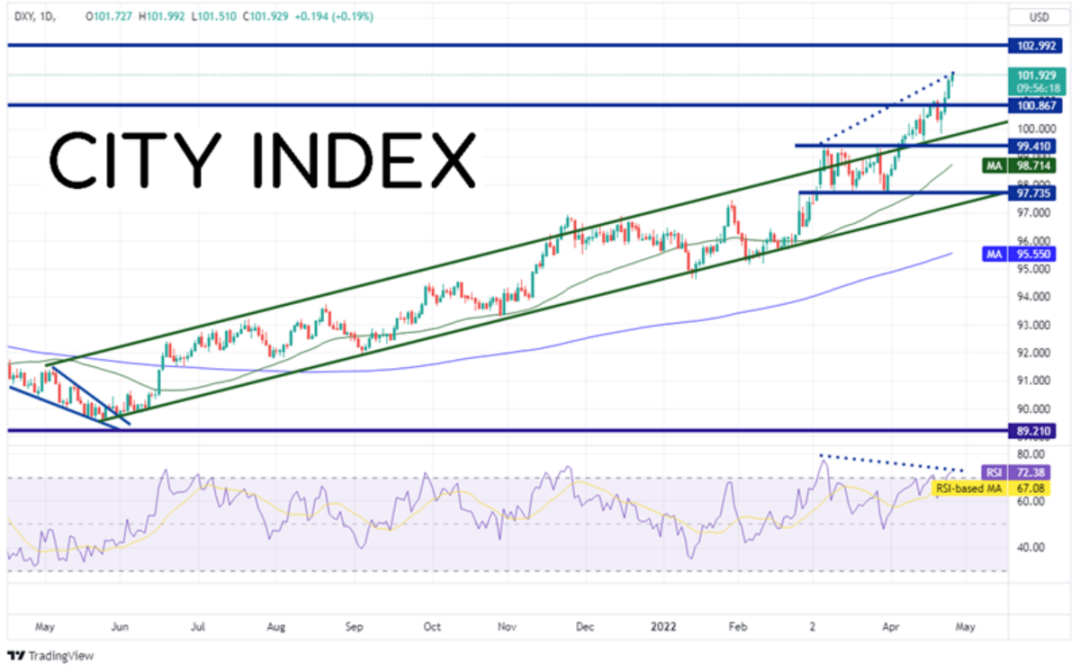Click the Aug label on time axis
This screenshot has width=1080, height=672.
[276, 627]
